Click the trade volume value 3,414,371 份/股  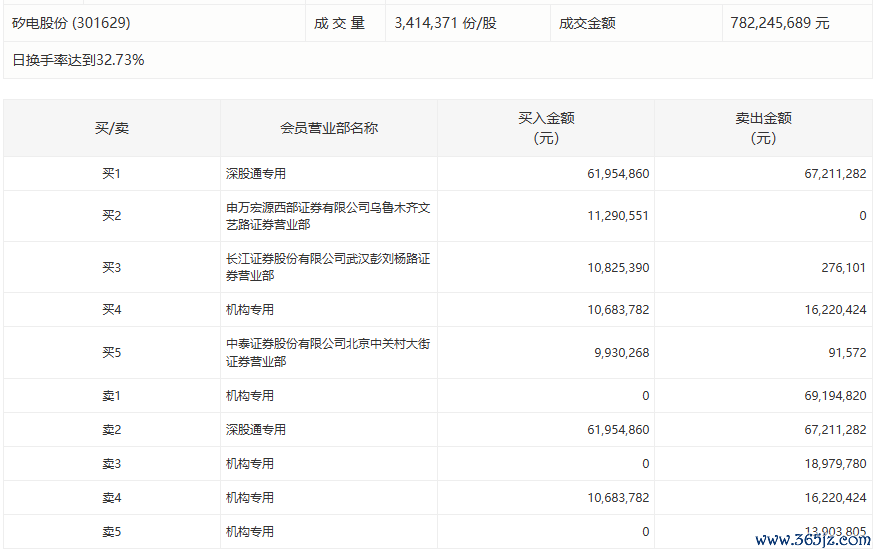445,23
